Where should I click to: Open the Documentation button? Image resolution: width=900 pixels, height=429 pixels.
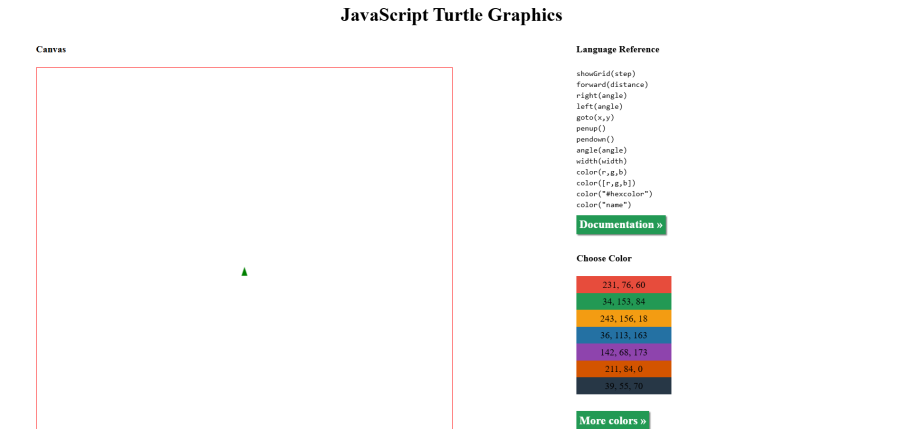(620, 225)
